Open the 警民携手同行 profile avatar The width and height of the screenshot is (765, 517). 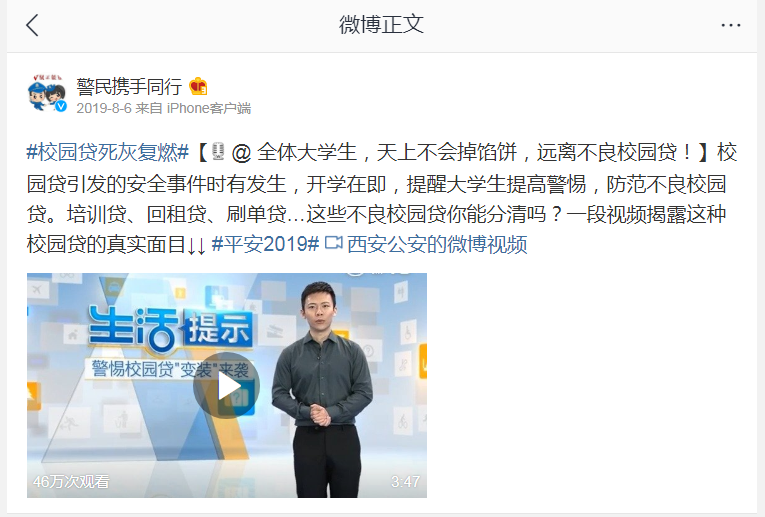coord(47,94)
